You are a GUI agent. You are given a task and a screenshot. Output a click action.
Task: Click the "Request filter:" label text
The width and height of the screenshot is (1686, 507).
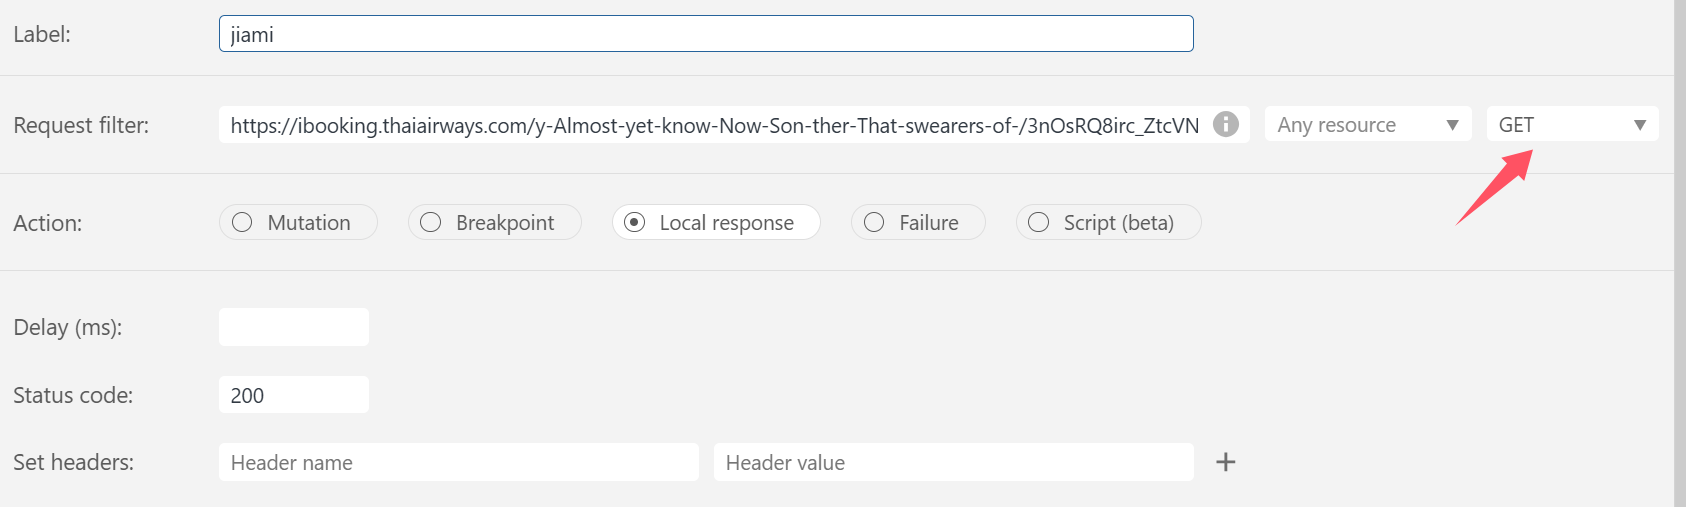coord(81,125)
